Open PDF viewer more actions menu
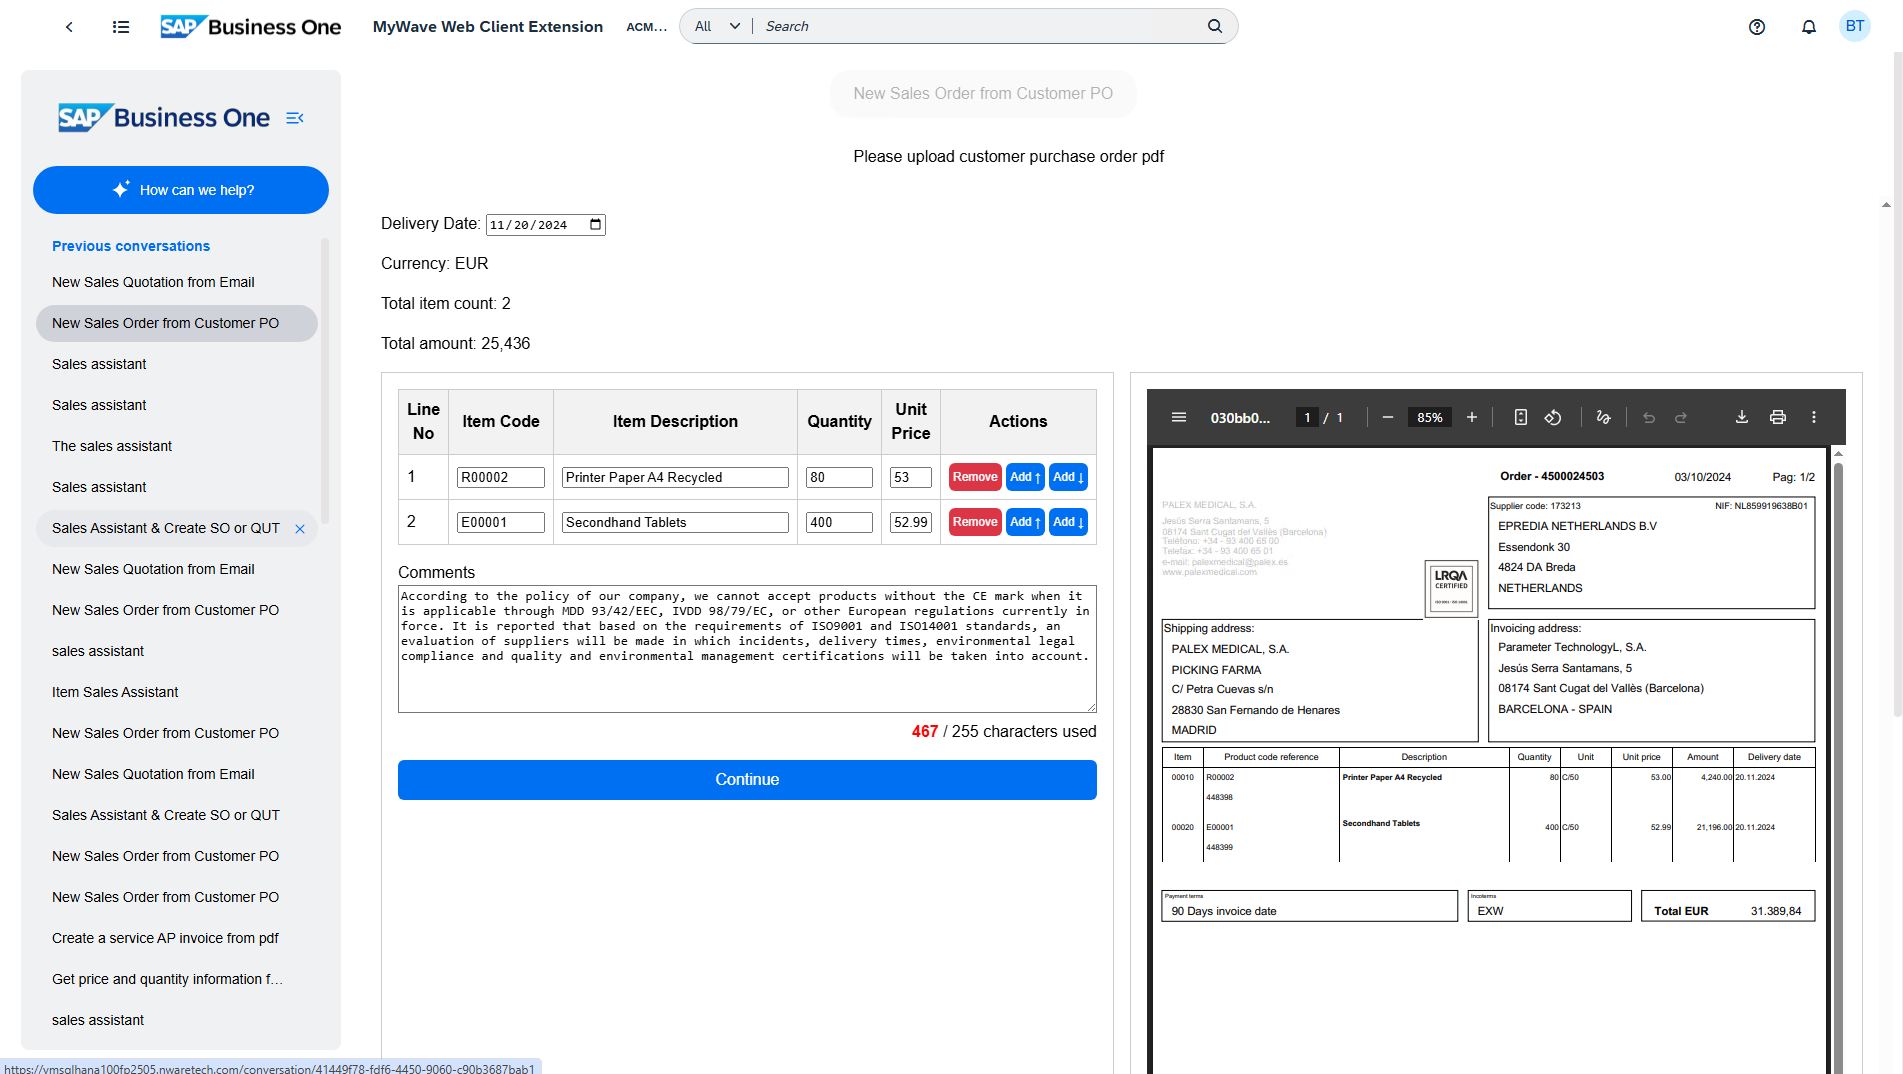 coord(1813,417)
